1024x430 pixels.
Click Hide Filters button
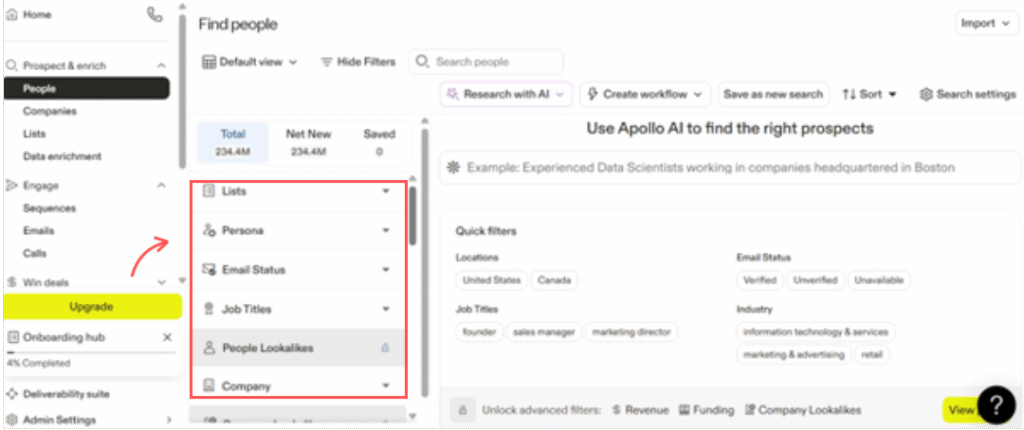(x=358, y=62)
